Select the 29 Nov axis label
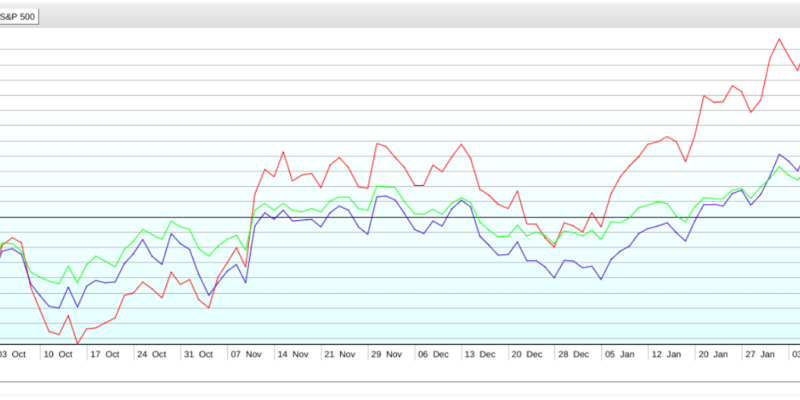800x400 pixels. coord(386,354)
